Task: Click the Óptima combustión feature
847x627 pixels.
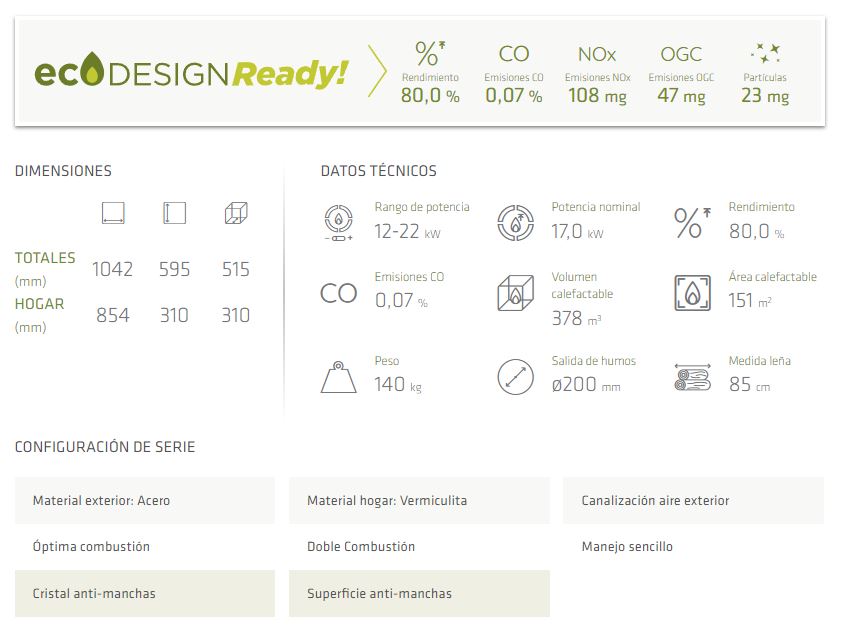Action: click(91, 547)
